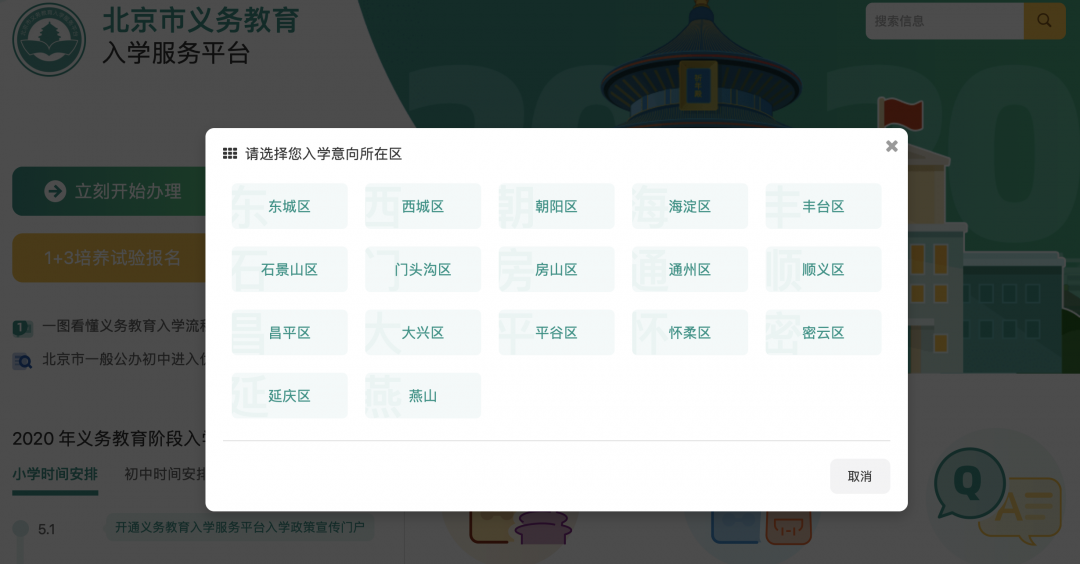Close the district selection dialog with X
The image size is (1080, 564).
coord(891,146)
